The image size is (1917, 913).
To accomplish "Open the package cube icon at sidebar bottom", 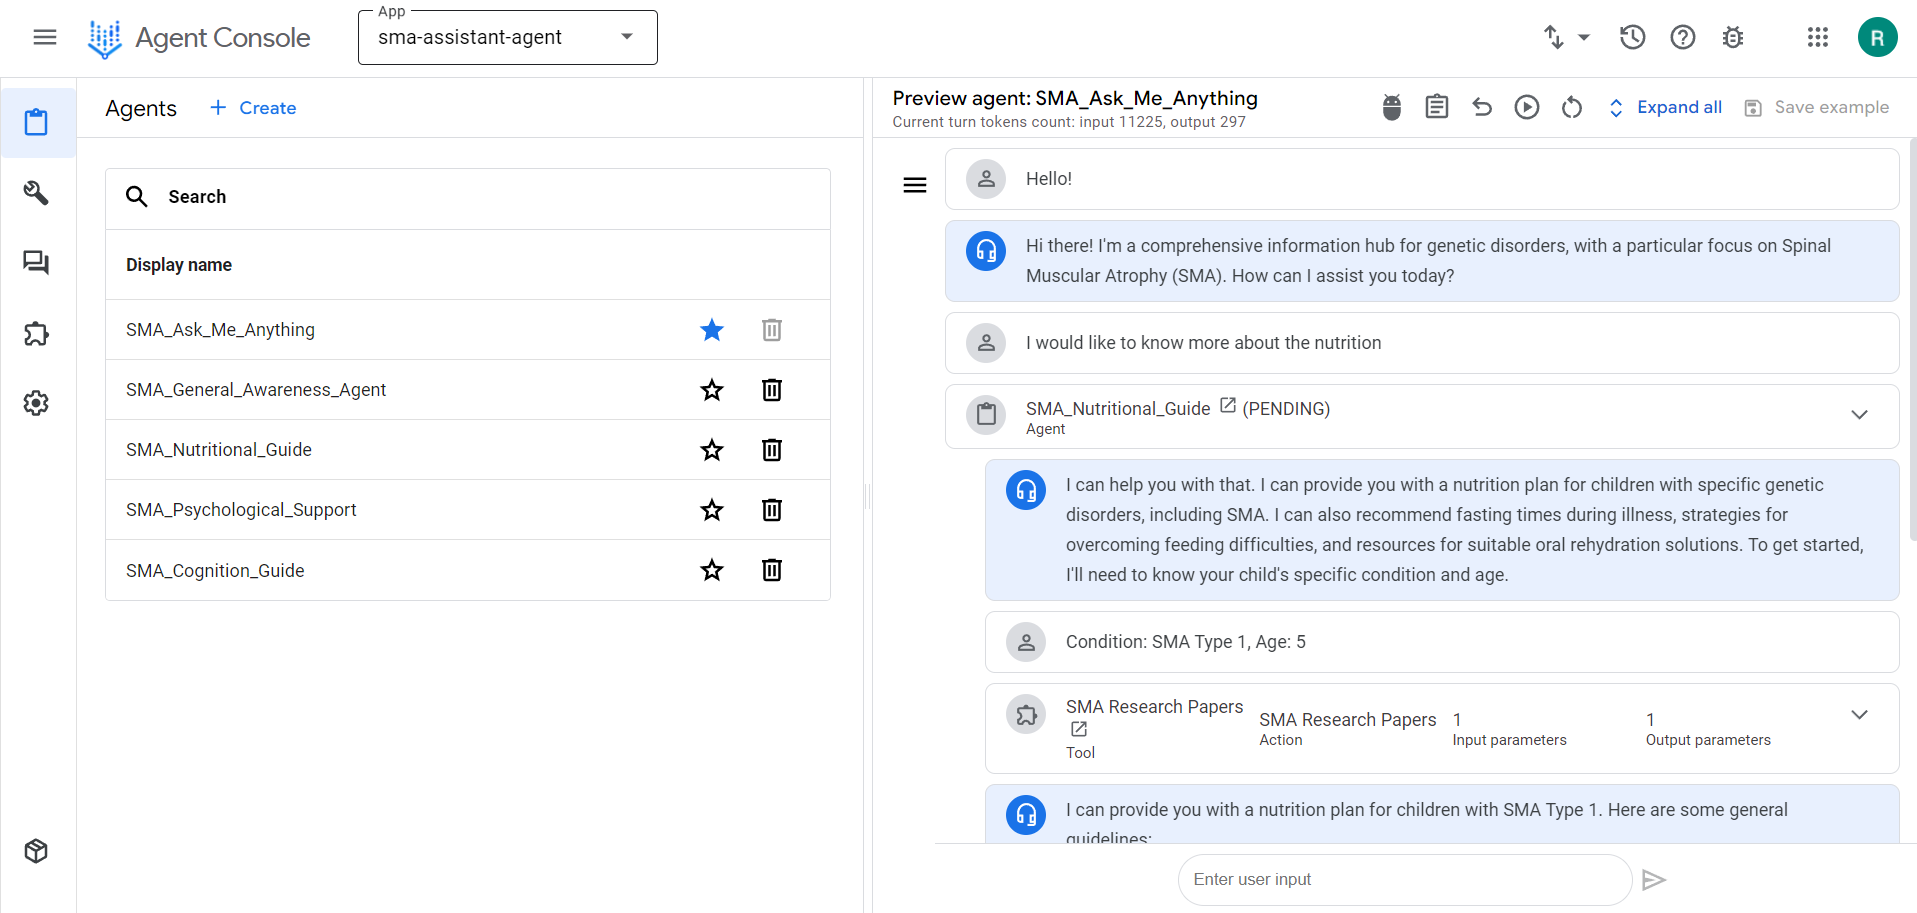I will pos(37,851).
